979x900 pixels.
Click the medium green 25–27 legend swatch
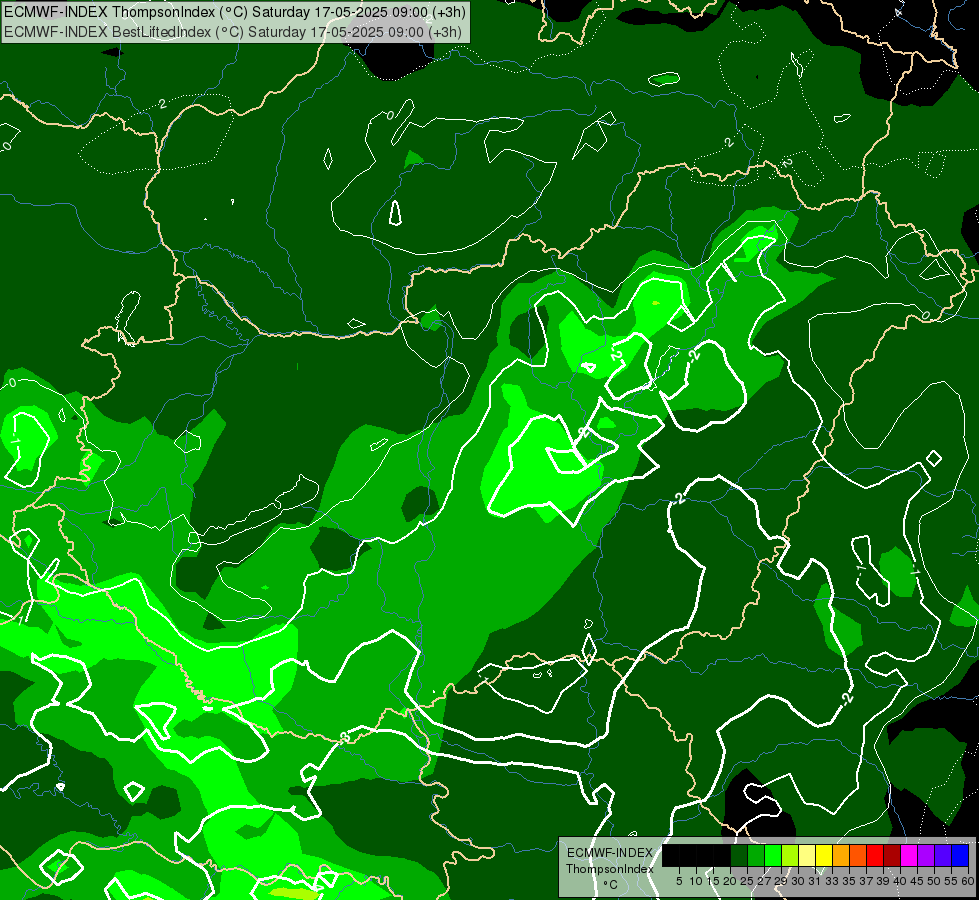pyautogui.click(x=756, y=855)
